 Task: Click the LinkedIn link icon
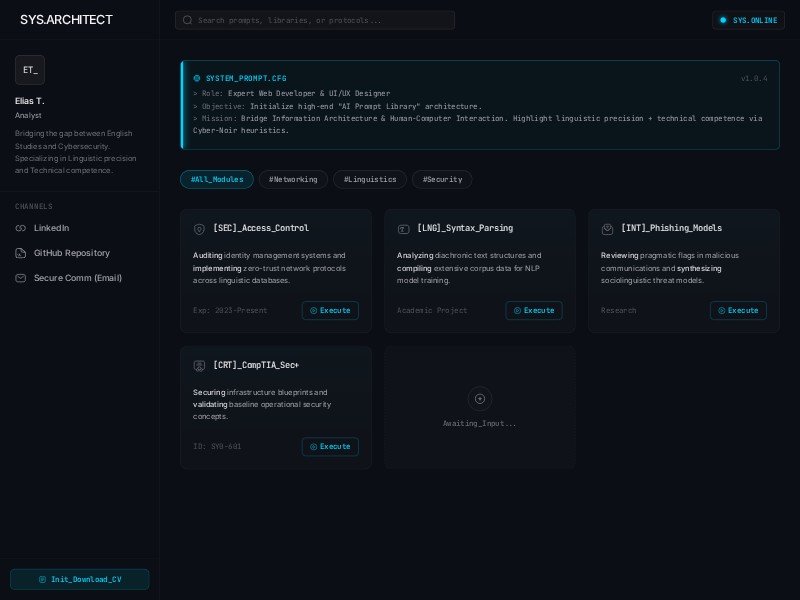[x=21, y=228]
